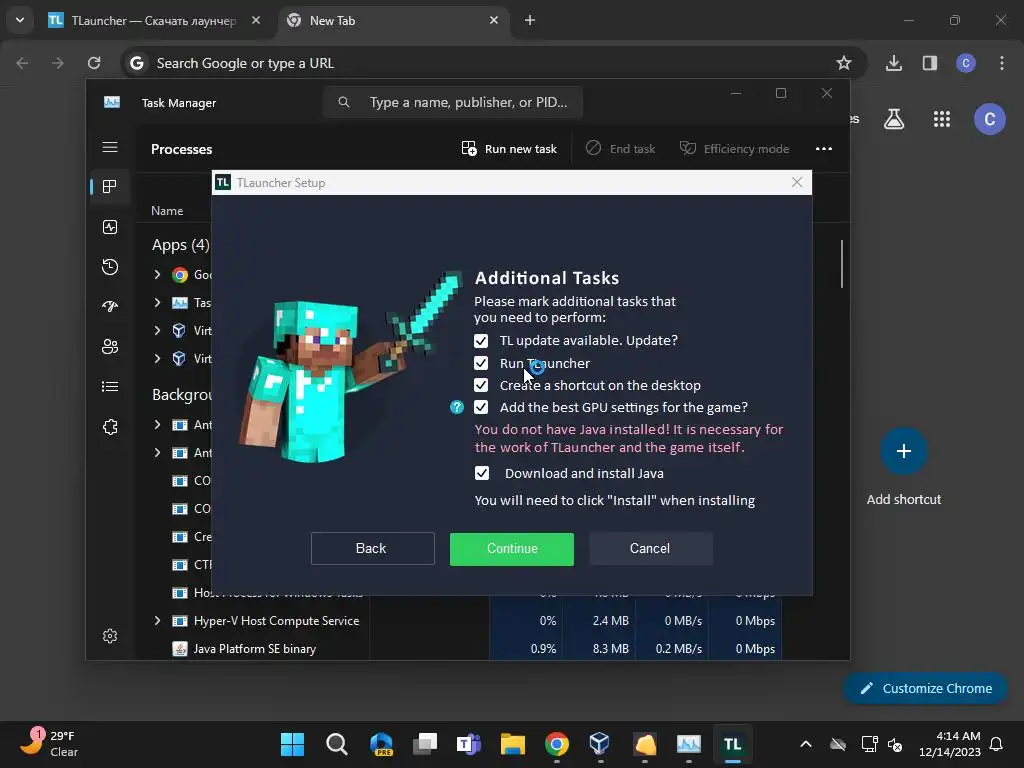Screen dimensions: 1024x768
Task: Uncheck 'Download and install Java' checkbox
Action: (x=481, y=473)
